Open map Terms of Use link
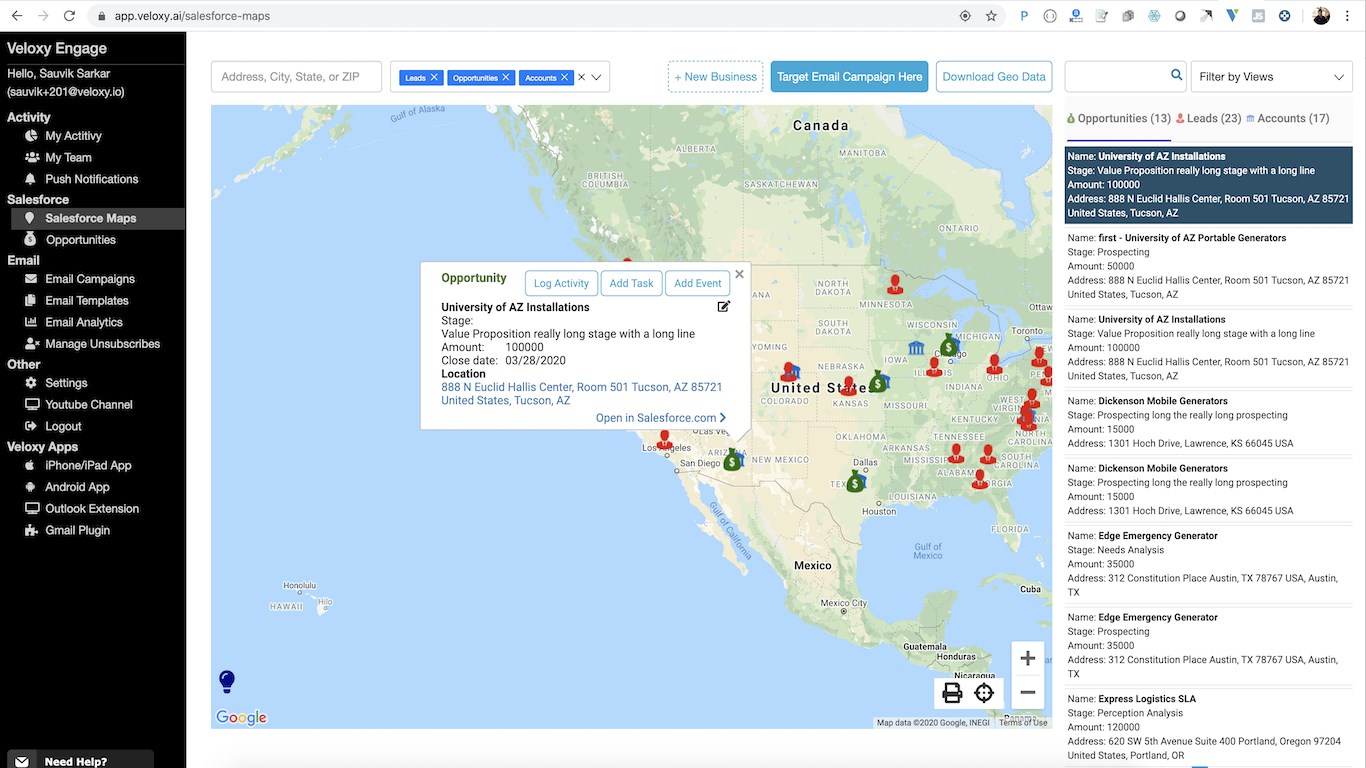 [1023, 723]
